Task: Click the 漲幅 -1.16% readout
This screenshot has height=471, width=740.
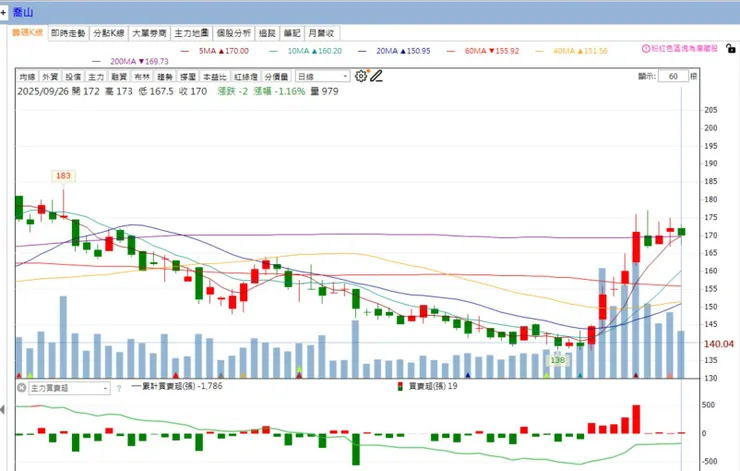Action: 279,92
